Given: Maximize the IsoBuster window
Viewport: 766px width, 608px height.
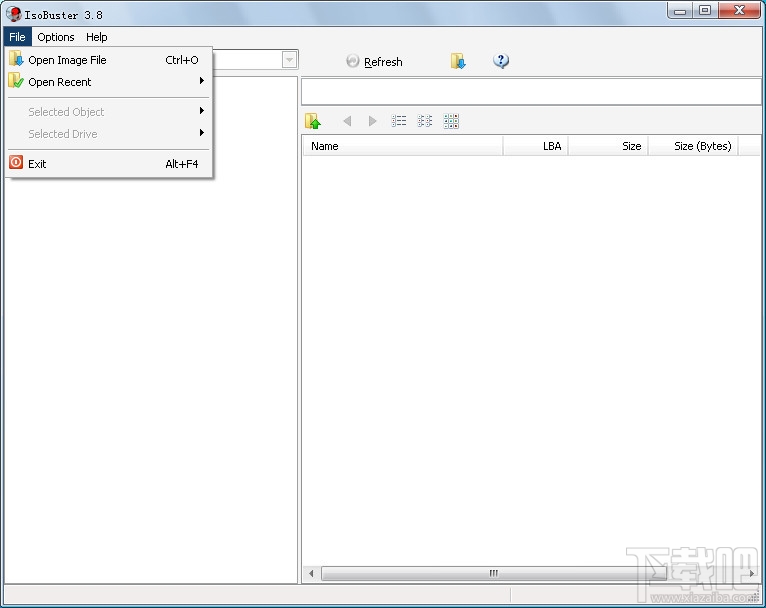Looking at the screenshot, I should pyautogui.click(x=704, y=11).
